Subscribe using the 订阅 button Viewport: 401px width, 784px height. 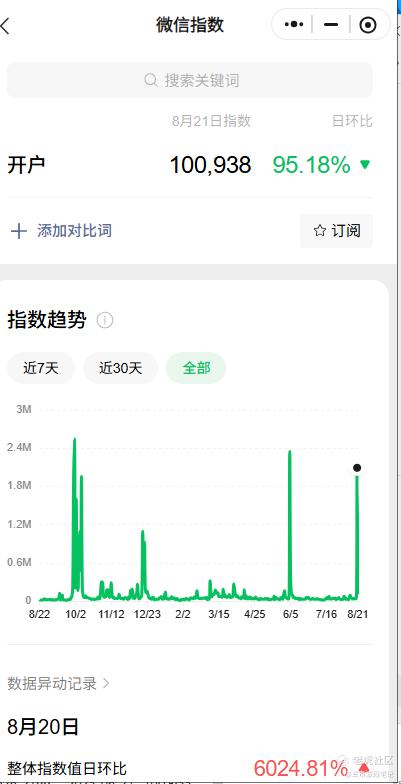[x=336, y=230]
